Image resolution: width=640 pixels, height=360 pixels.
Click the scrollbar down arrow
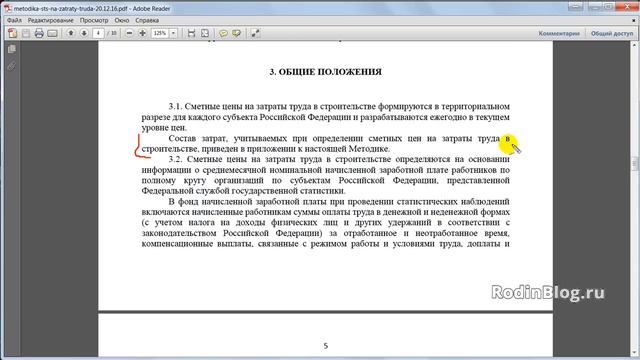coord(635,353)
